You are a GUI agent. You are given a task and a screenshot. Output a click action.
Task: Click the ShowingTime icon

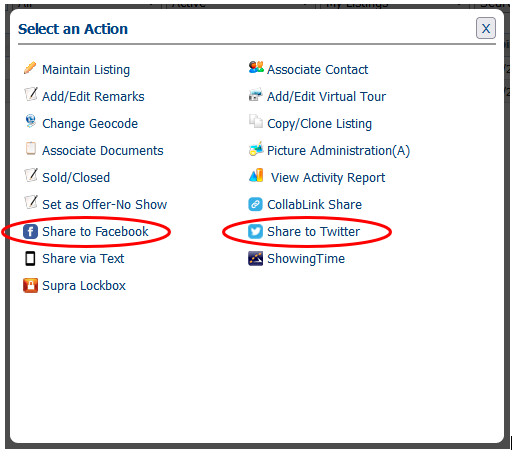[255, 258]
